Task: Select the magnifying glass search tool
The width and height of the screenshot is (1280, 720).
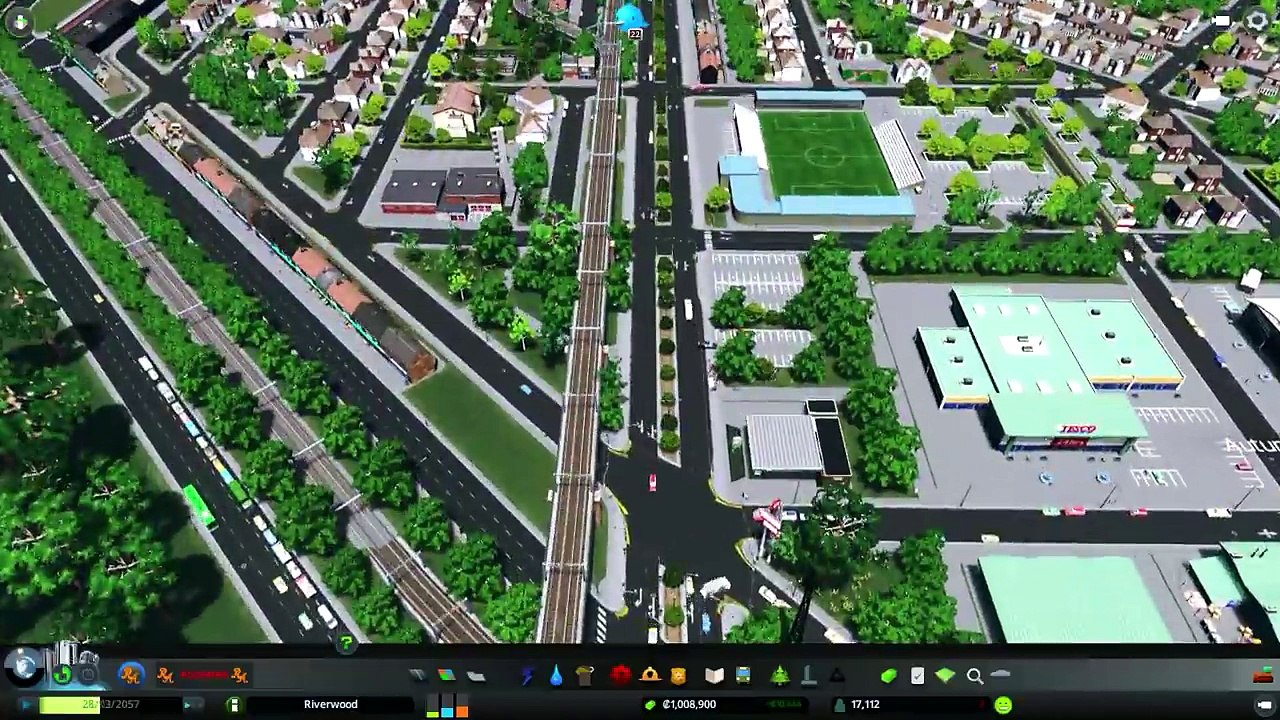Action: (x=974, y=676)
